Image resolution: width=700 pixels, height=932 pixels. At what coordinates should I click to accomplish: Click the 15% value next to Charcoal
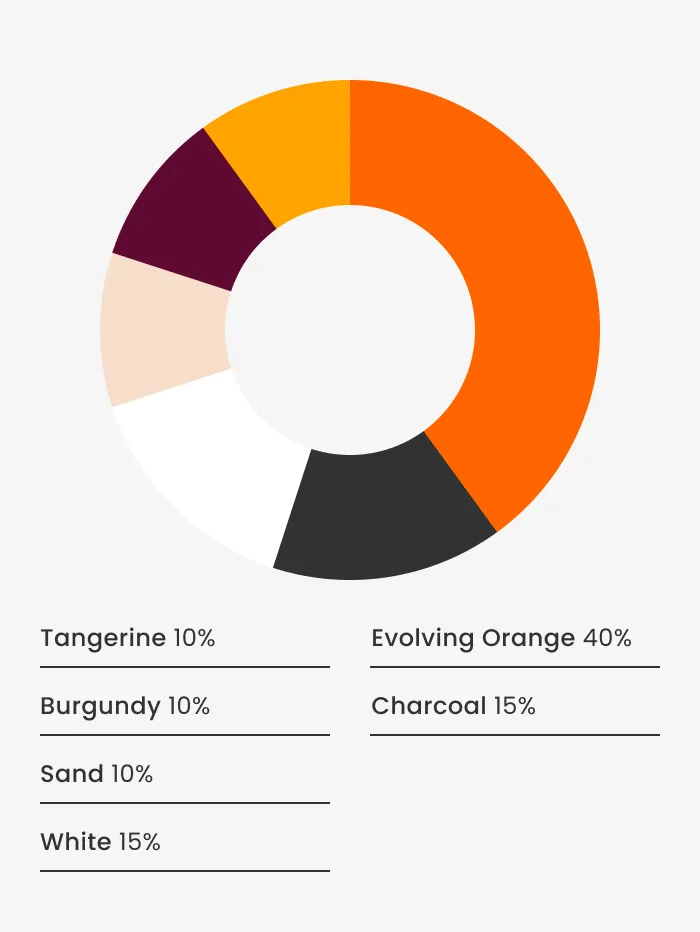[x=515, y=706]
